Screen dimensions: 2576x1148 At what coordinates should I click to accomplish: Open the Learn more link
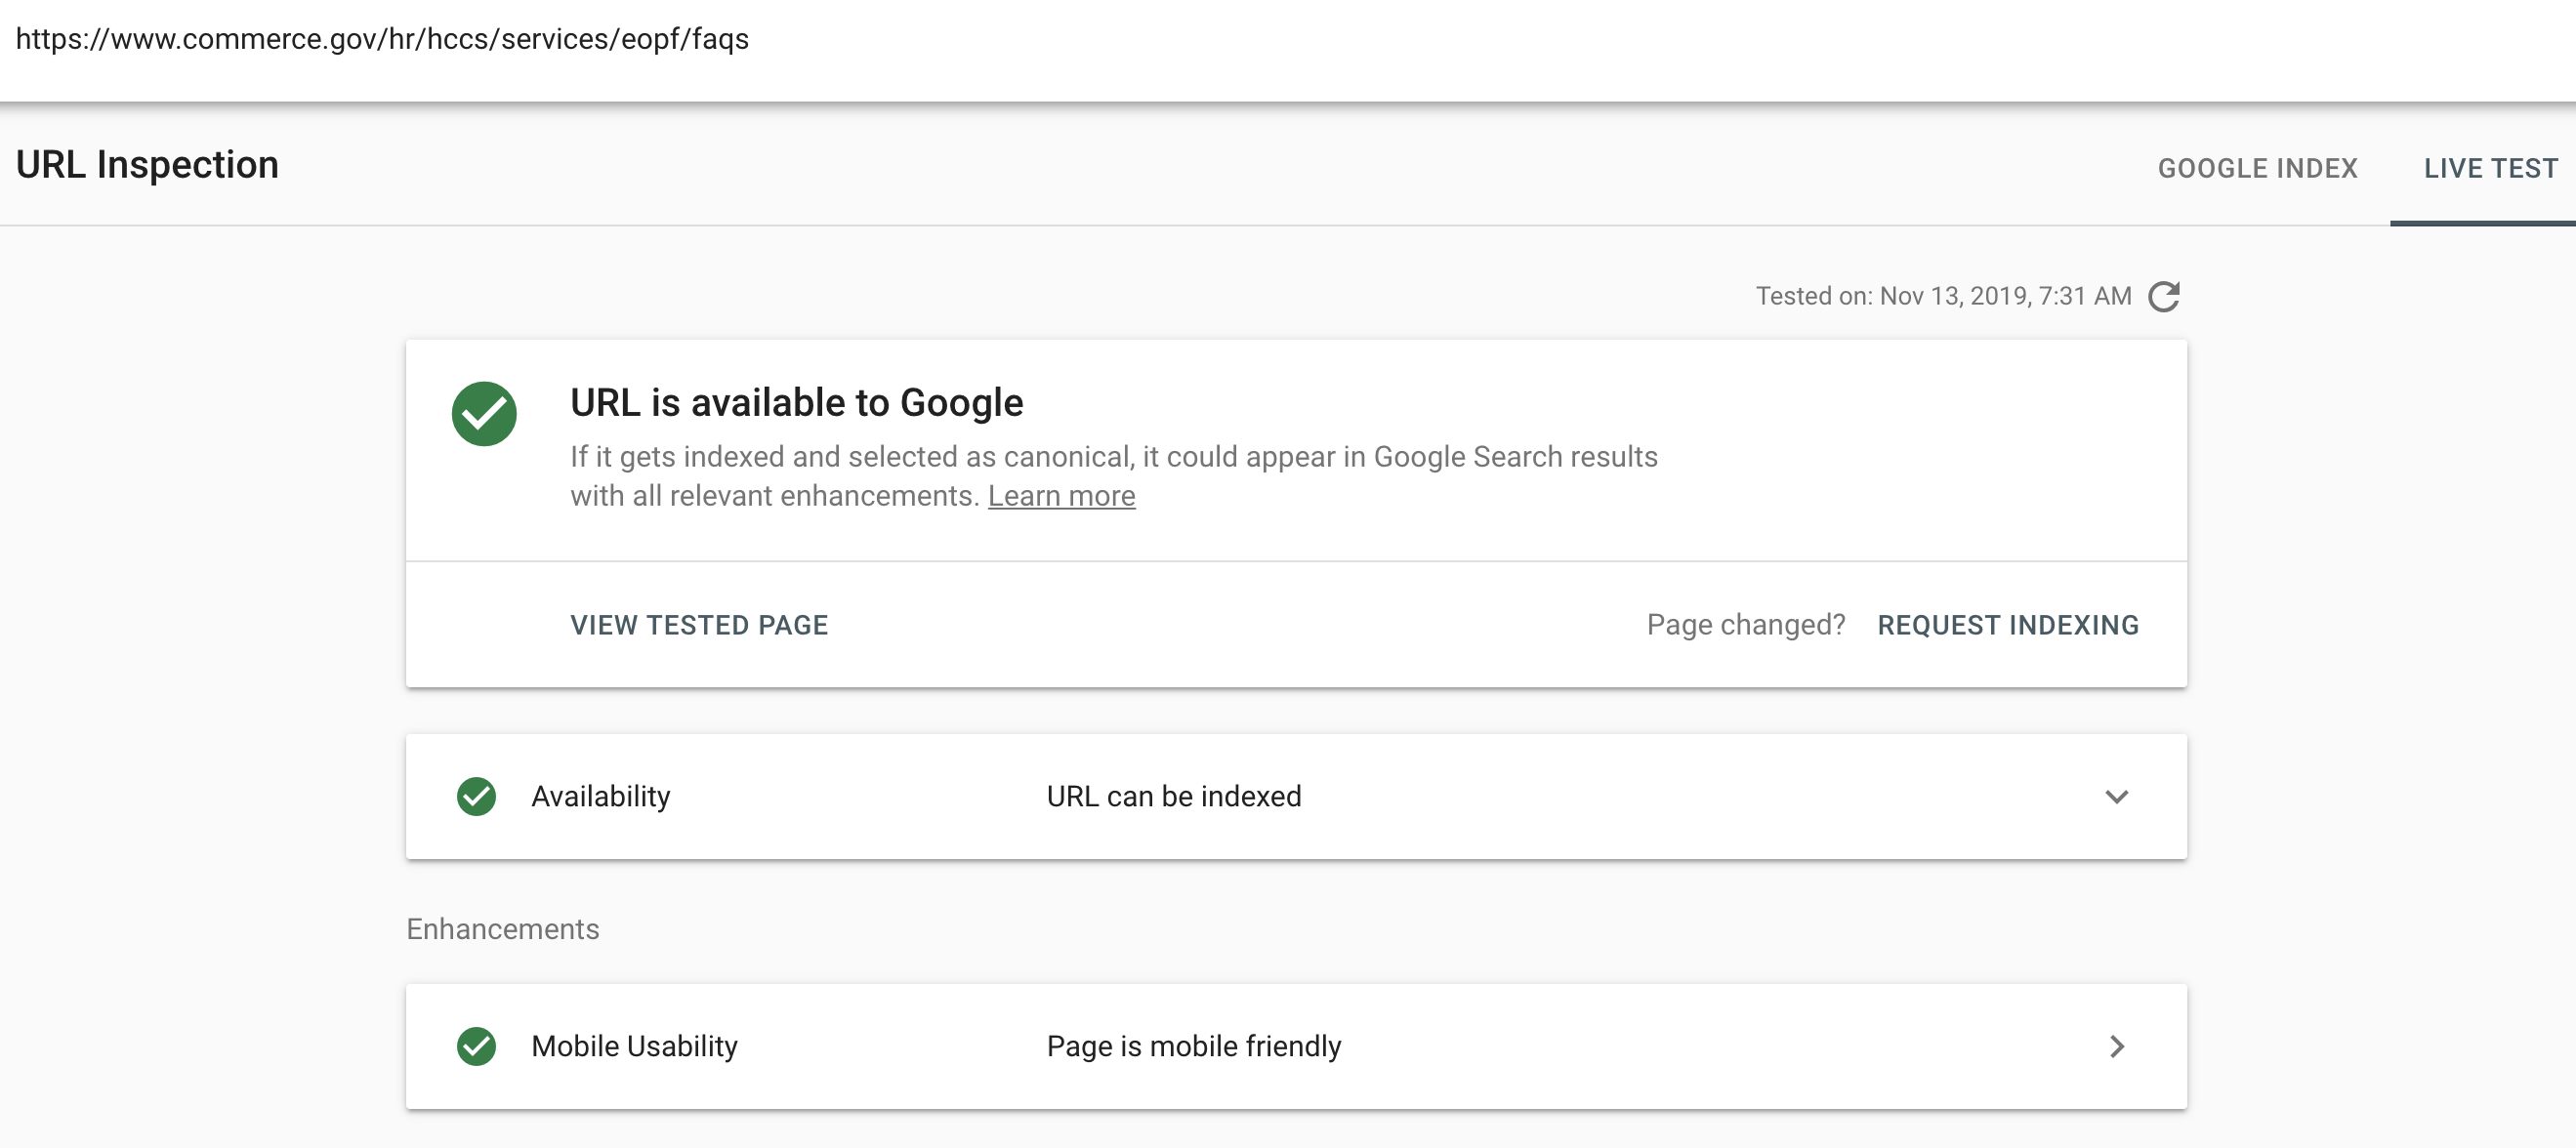coord(1061,496)
